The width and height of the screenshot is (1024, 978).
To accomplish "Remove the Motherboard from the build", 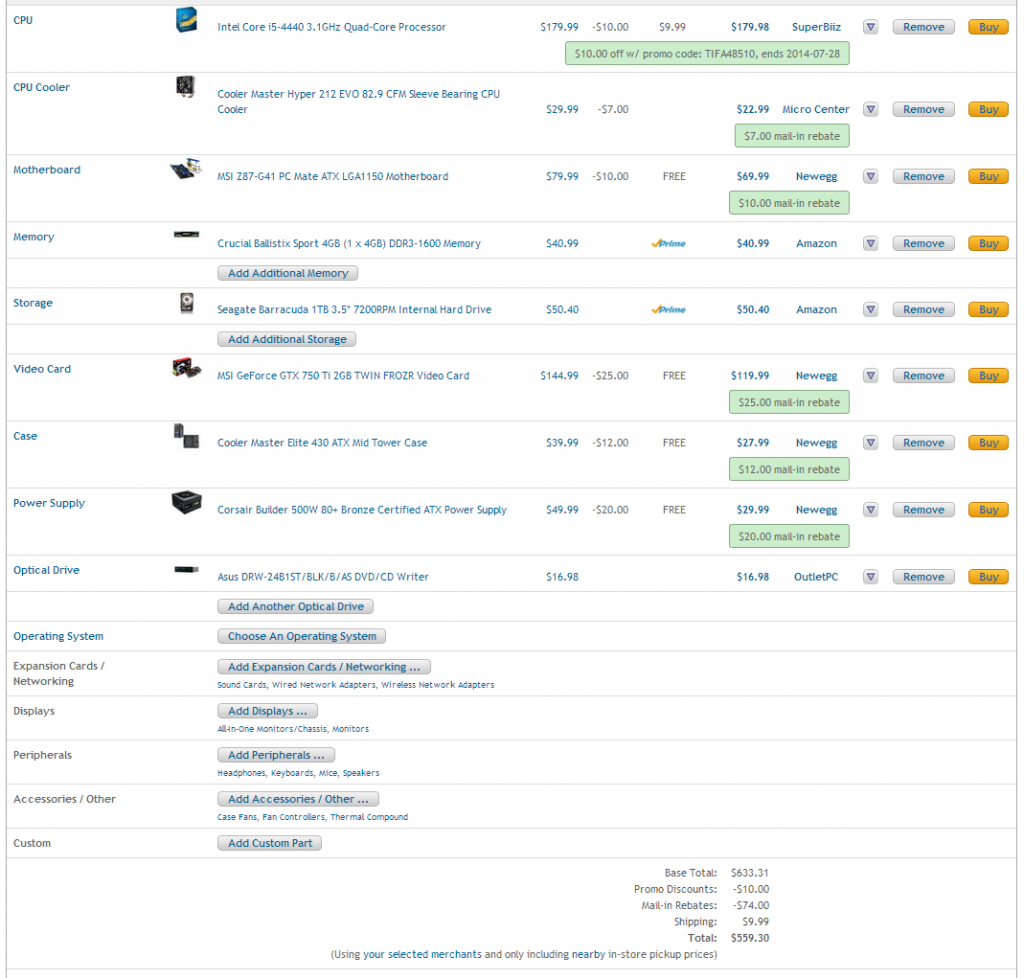I will (923, 176).
